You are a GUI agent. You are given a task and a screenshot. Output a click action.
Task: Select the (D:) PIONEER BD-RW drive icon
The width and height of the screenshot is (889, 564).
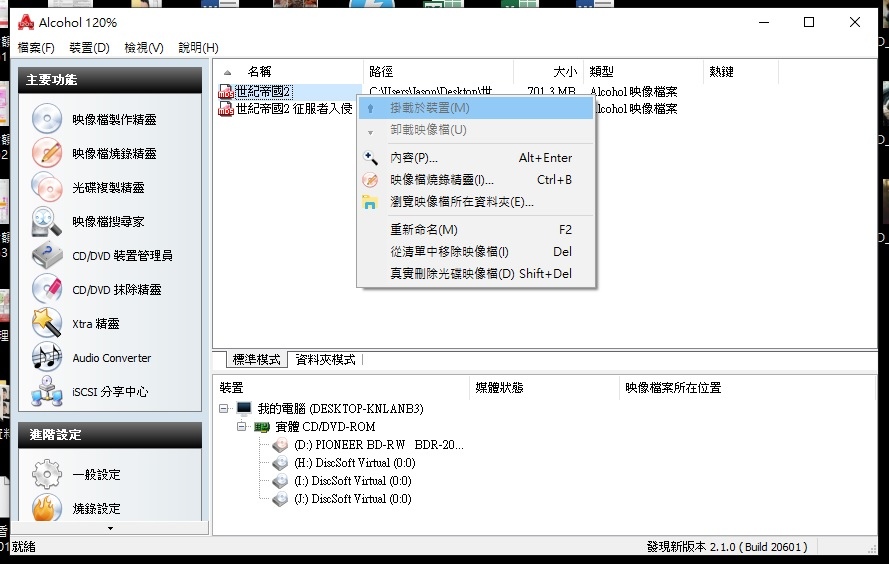[x=280, y=445]
